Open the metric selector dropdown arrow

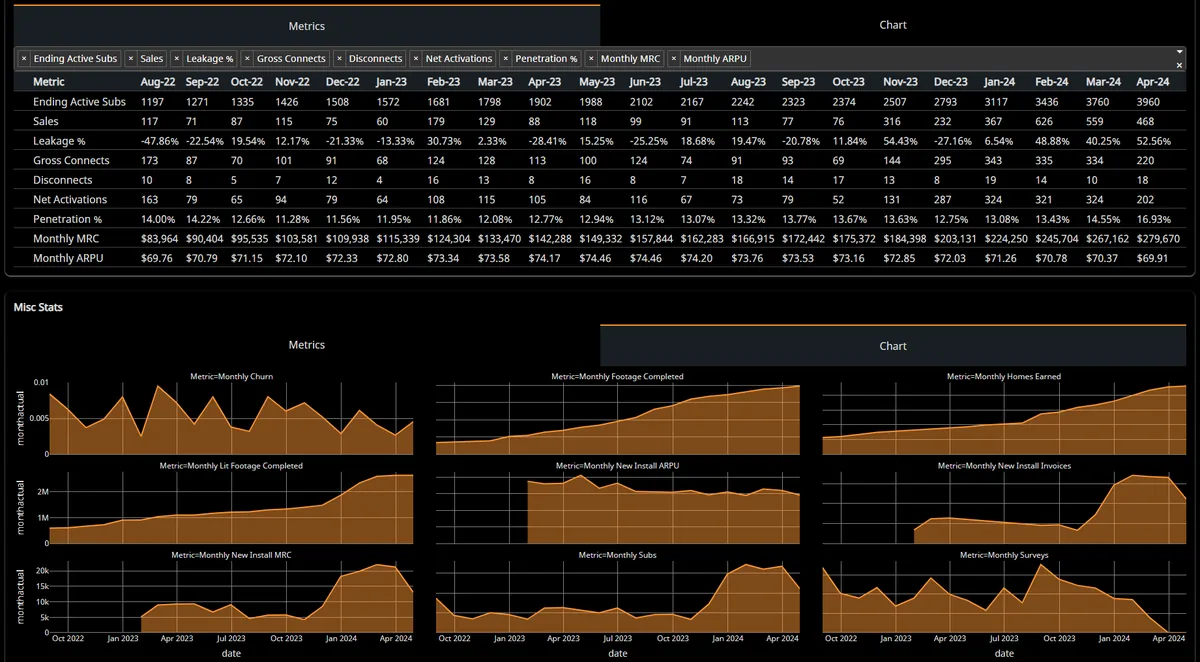coord(1179,51)
